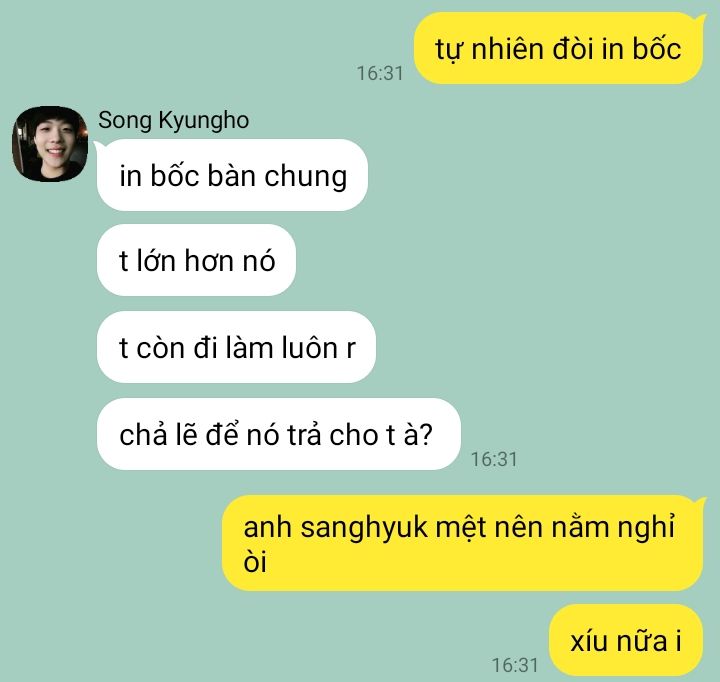Click the word "nhiên" in the top message
Viewport: 720px width, 682px height.
pyautogui.click(x=507, y=49)
